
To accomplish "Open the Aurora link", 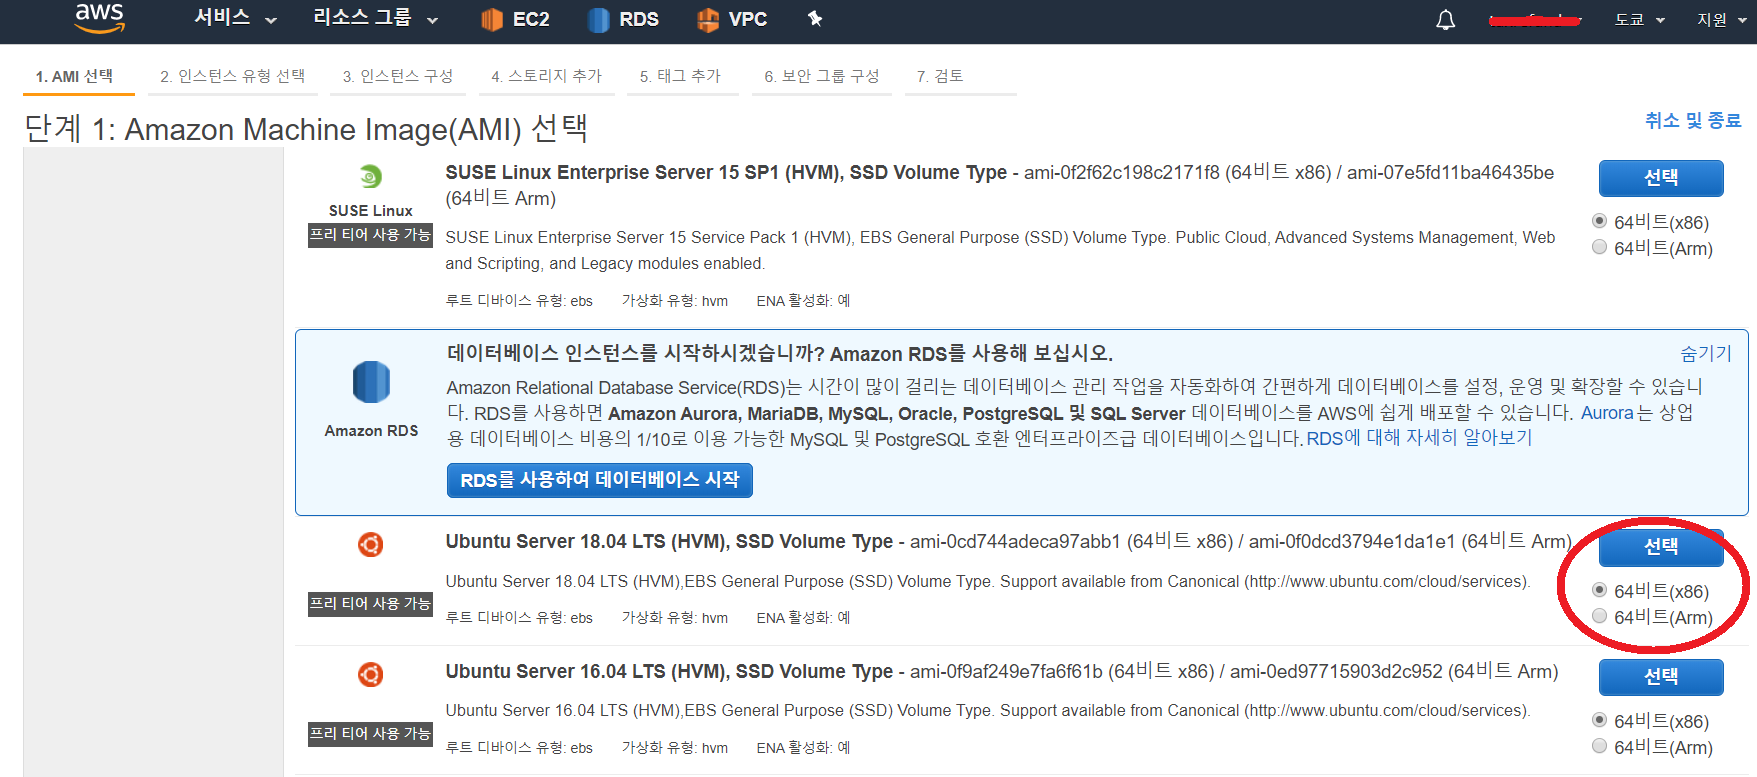I will coord(1607,413).
